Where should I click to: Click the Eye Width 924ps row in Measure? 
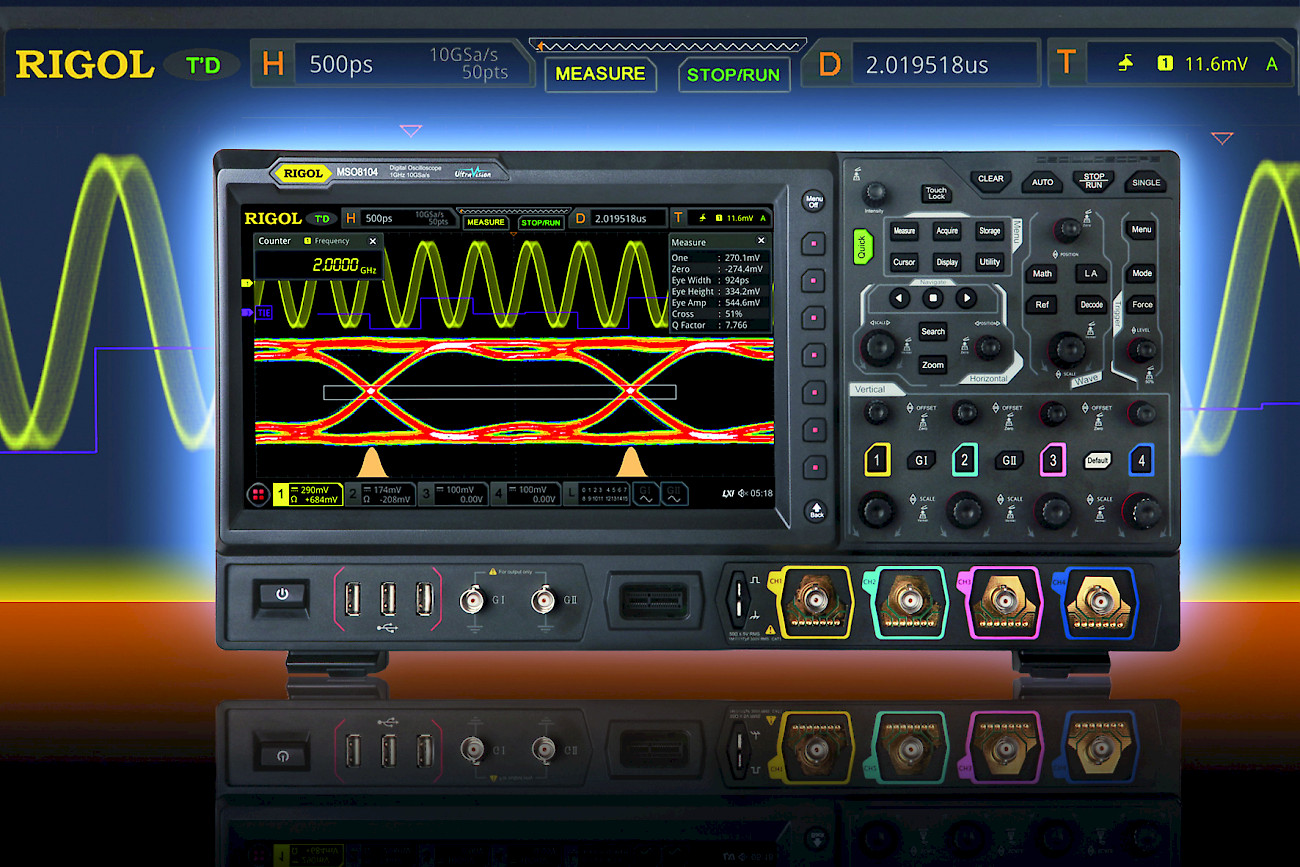tap(720, 281)
